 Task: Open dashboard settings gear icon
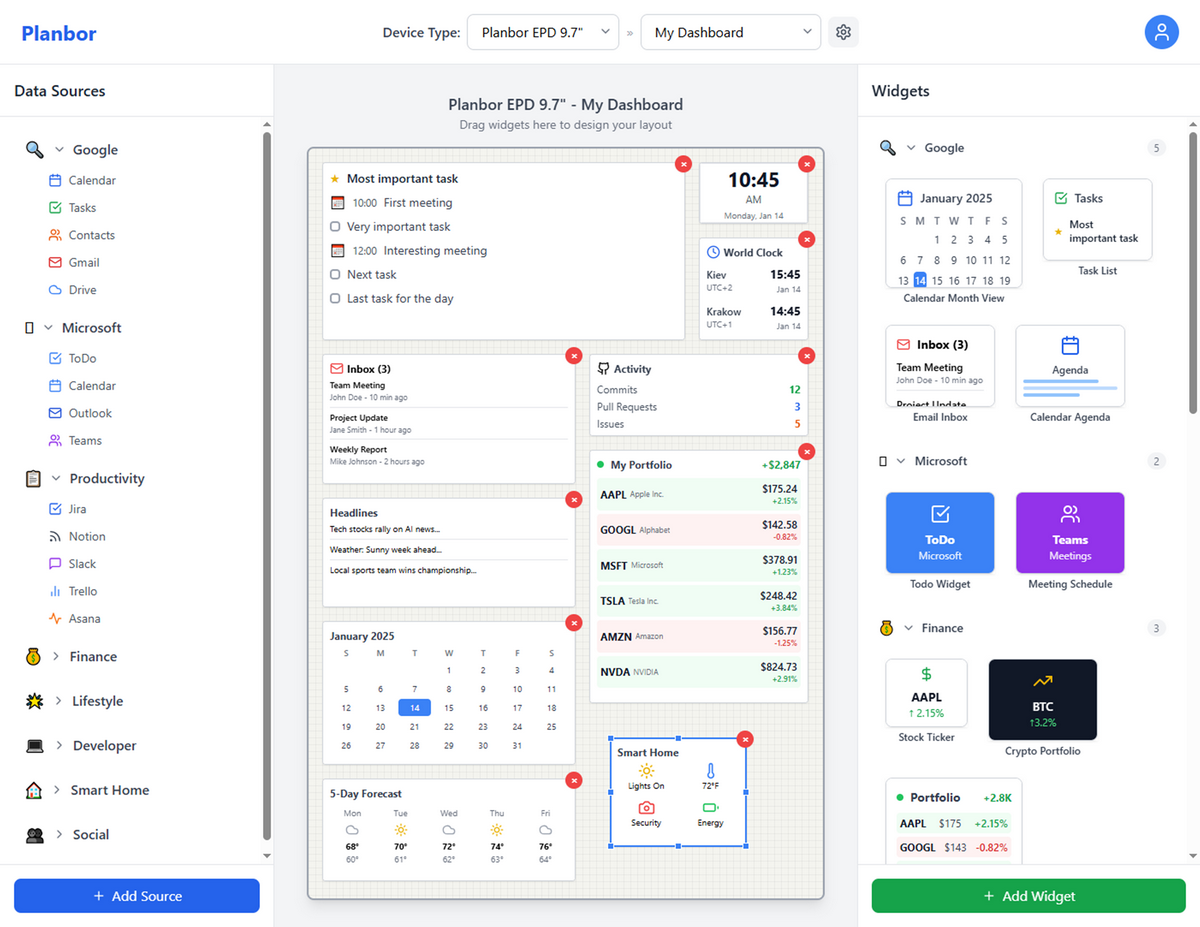(x=843, y=32)
